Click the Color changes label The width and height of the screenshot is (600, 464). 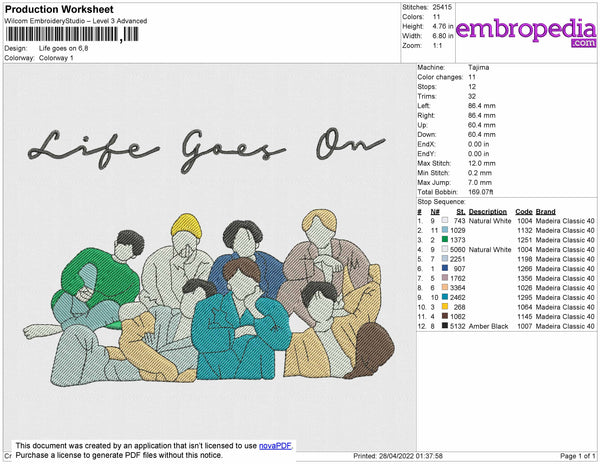click(440, 77)
